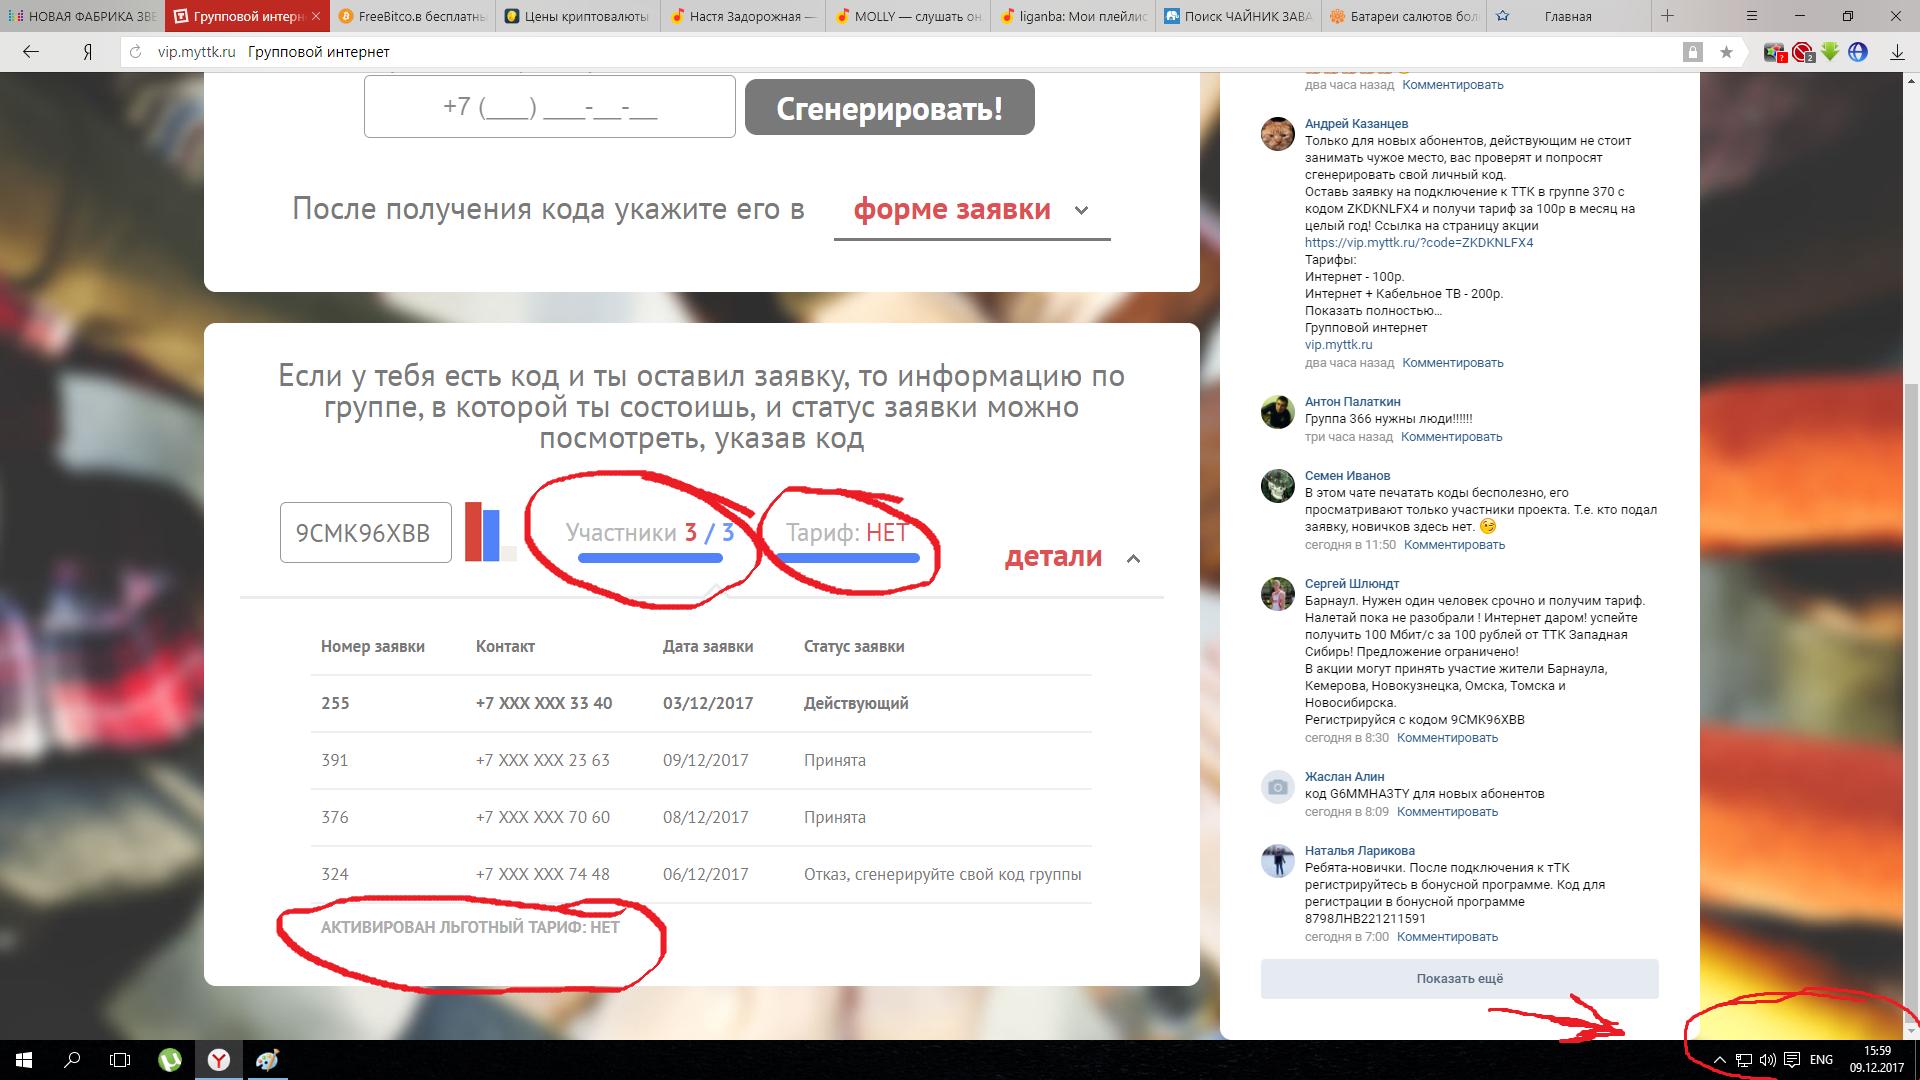Open browser downloads arrow icon
Screen dimensions: 1920x1080
[1897, 52]
